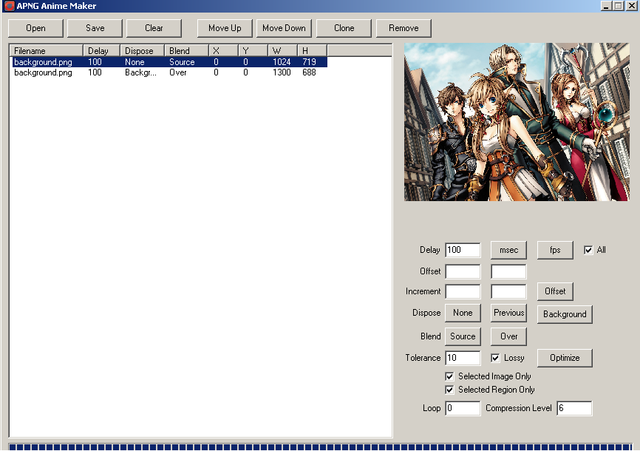
Task: Click the Optimize button
Action: point(564,358)
